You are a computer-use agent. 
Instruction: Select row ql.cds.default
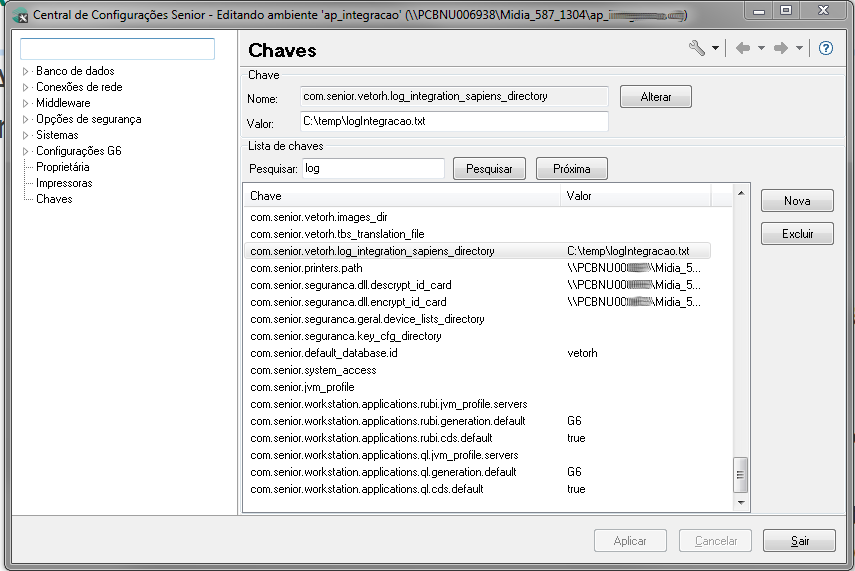477,489
